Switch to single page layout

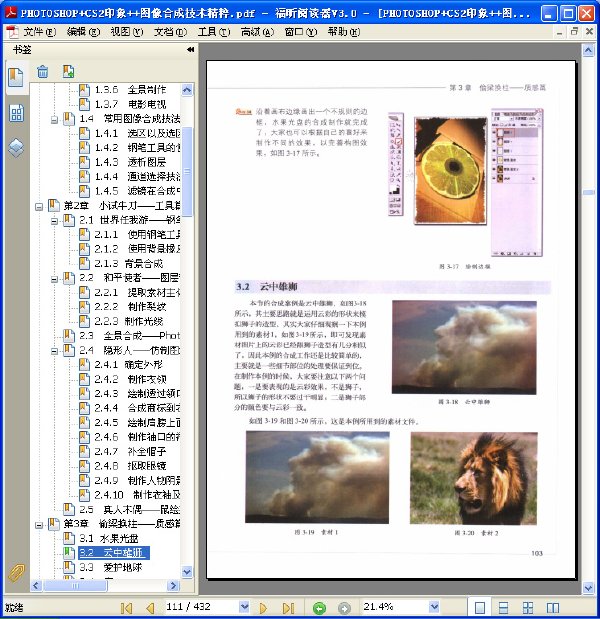click(480, 608)
